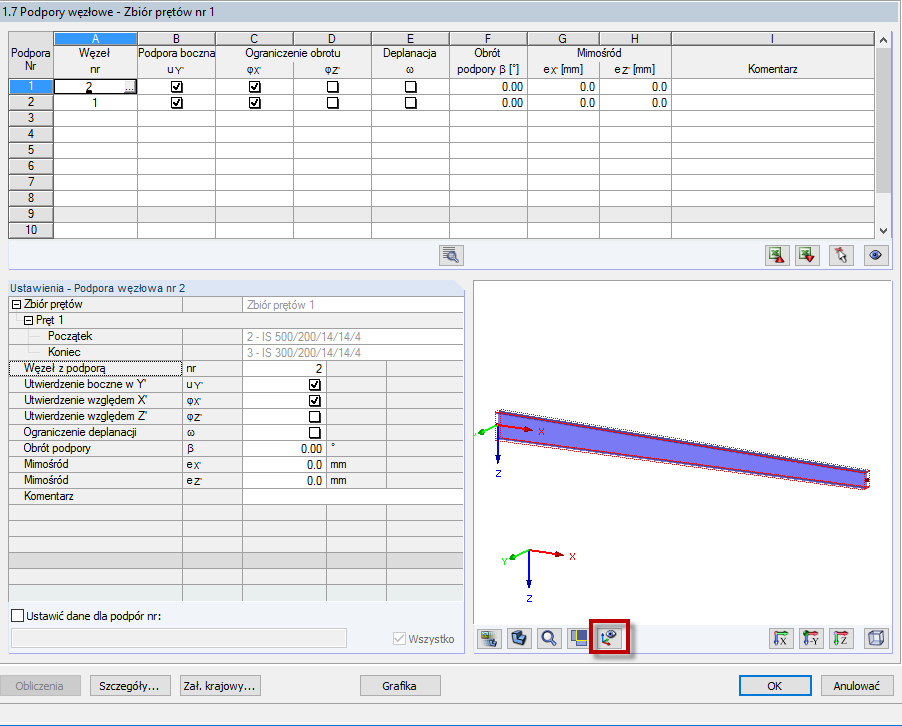Toggle rotation restraint φX' for support 2
902x726 pixels.
tap(254, 103)
